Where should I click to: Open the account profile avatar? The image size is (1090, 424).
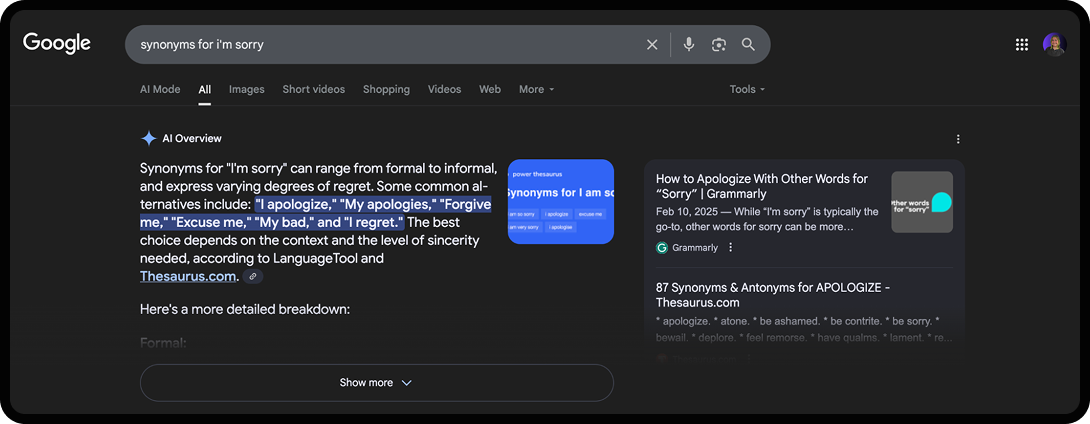coord(1055,44)
